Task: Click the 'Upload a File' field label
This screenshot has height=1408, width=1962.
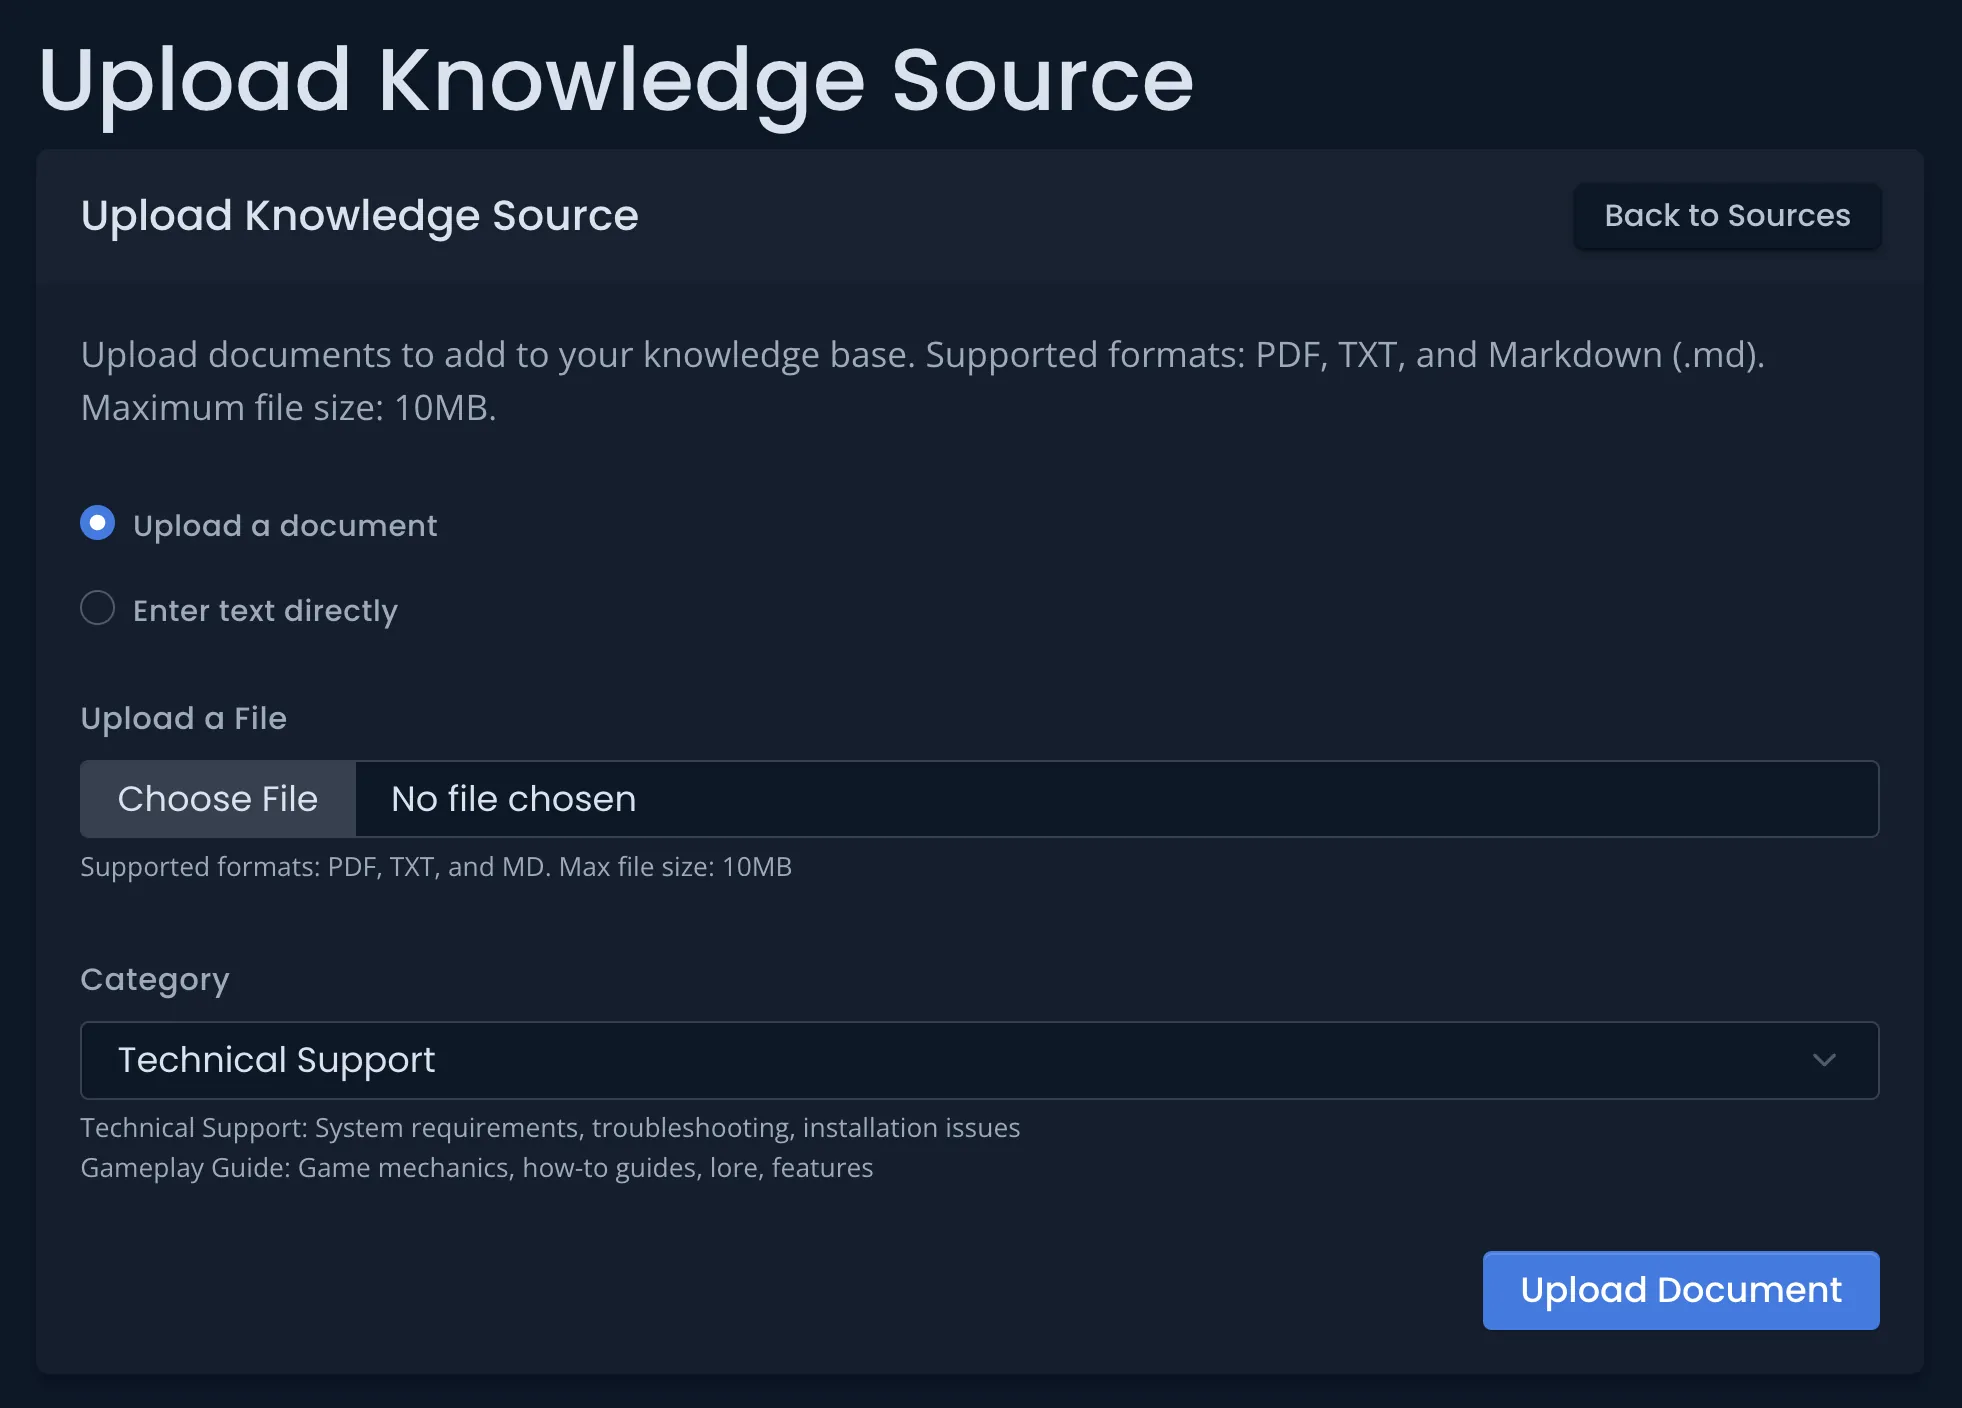Action: click(x=184, y=718)
